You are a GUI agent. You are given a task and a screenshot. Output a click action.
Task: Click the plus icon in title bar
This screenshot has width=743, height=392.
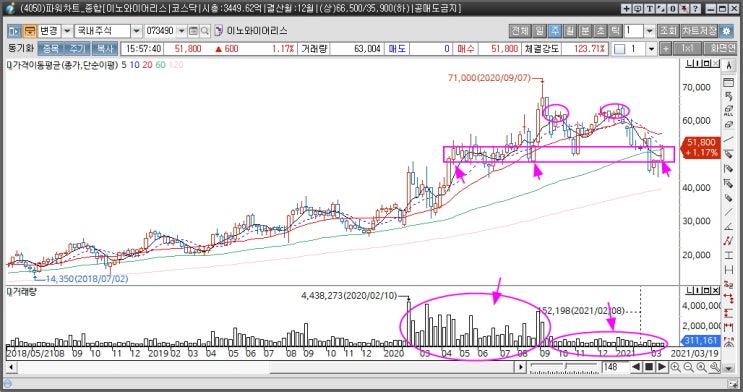coord(626,9)
